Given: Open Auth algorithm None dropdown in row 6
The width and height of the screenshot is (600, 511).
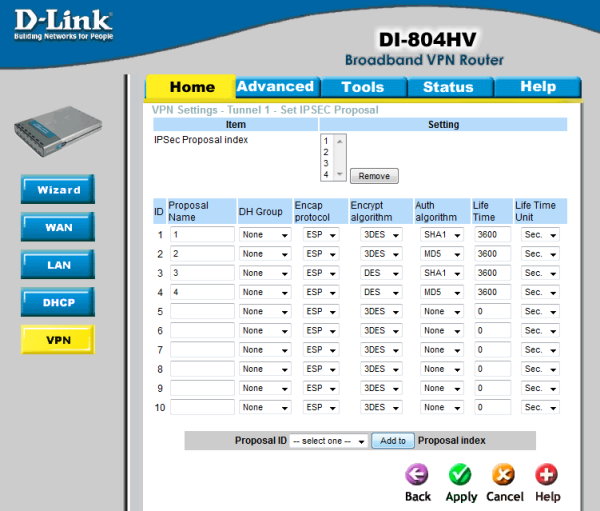Looking at the screenshot, I should point(442,330).
